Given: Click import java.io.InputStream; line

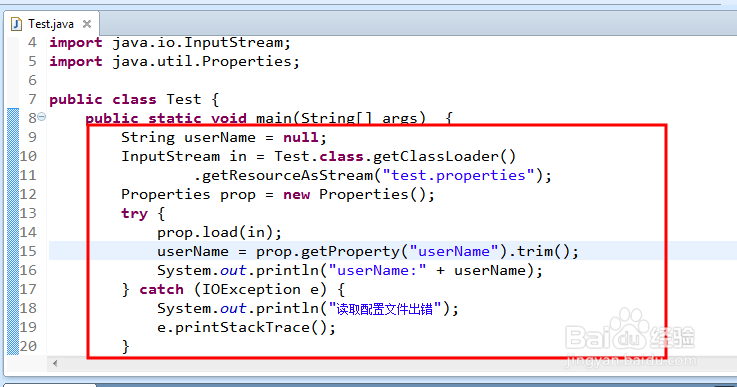Looking at the screenshot, I should 170,43.
